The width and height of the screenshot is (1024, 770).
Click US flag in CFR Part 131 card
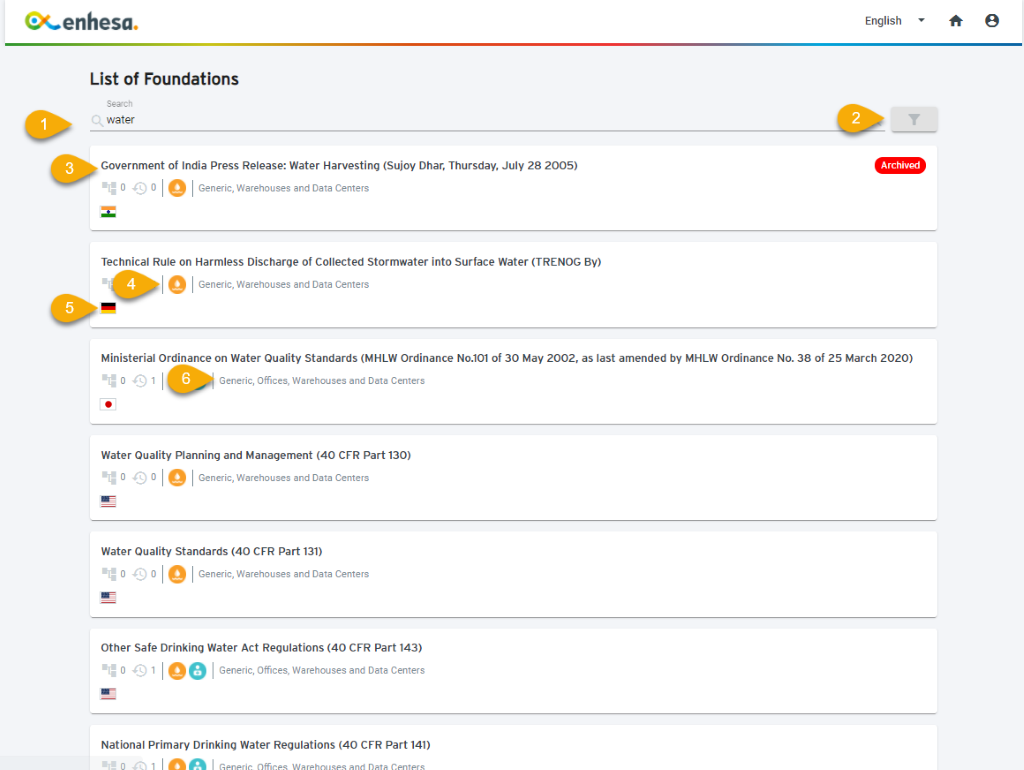point(108,598)
